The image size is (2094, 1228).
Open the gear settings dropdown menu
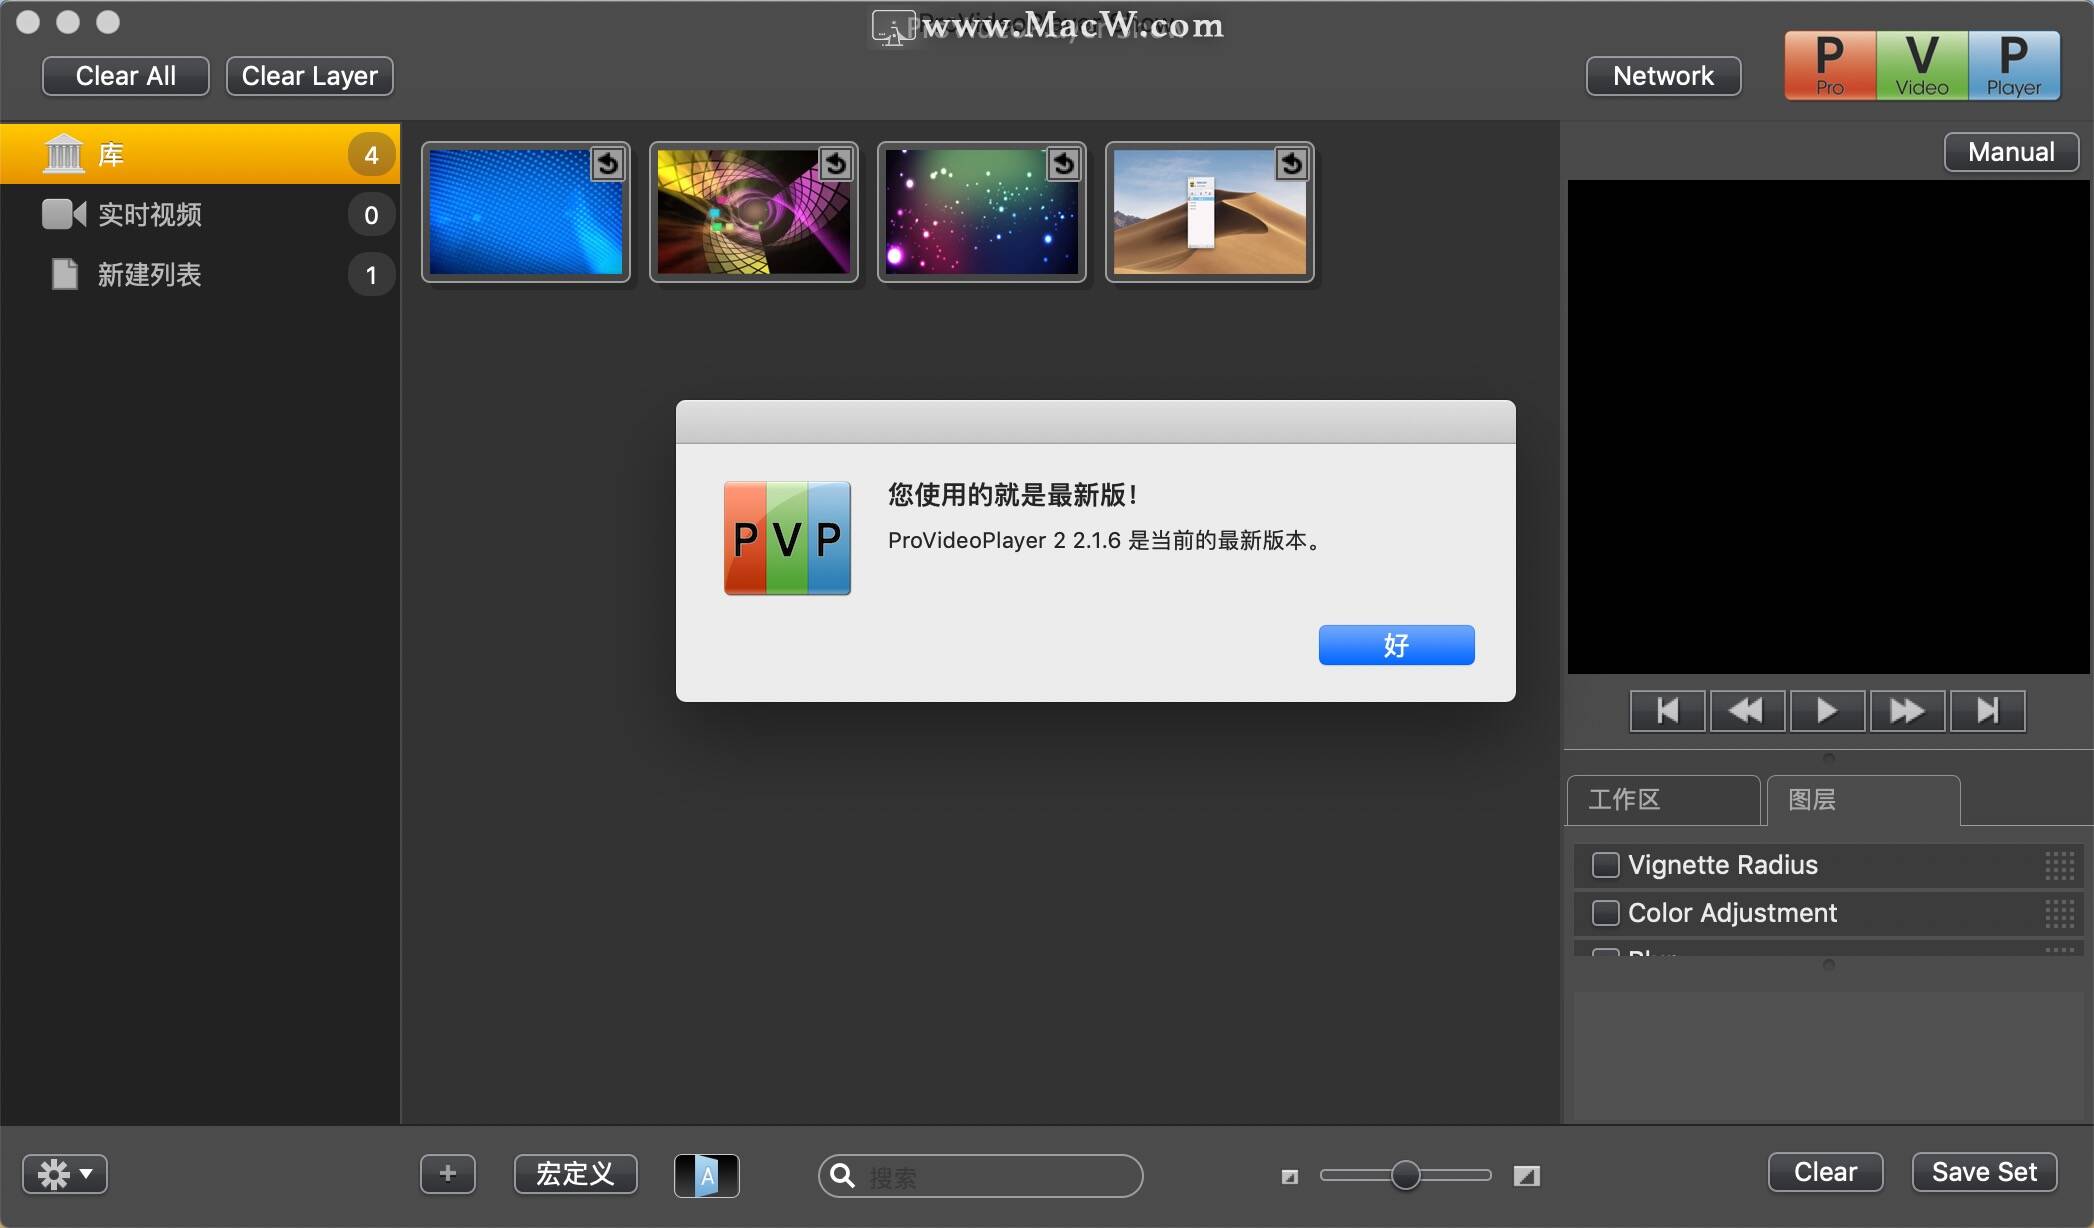(65, 1174)
